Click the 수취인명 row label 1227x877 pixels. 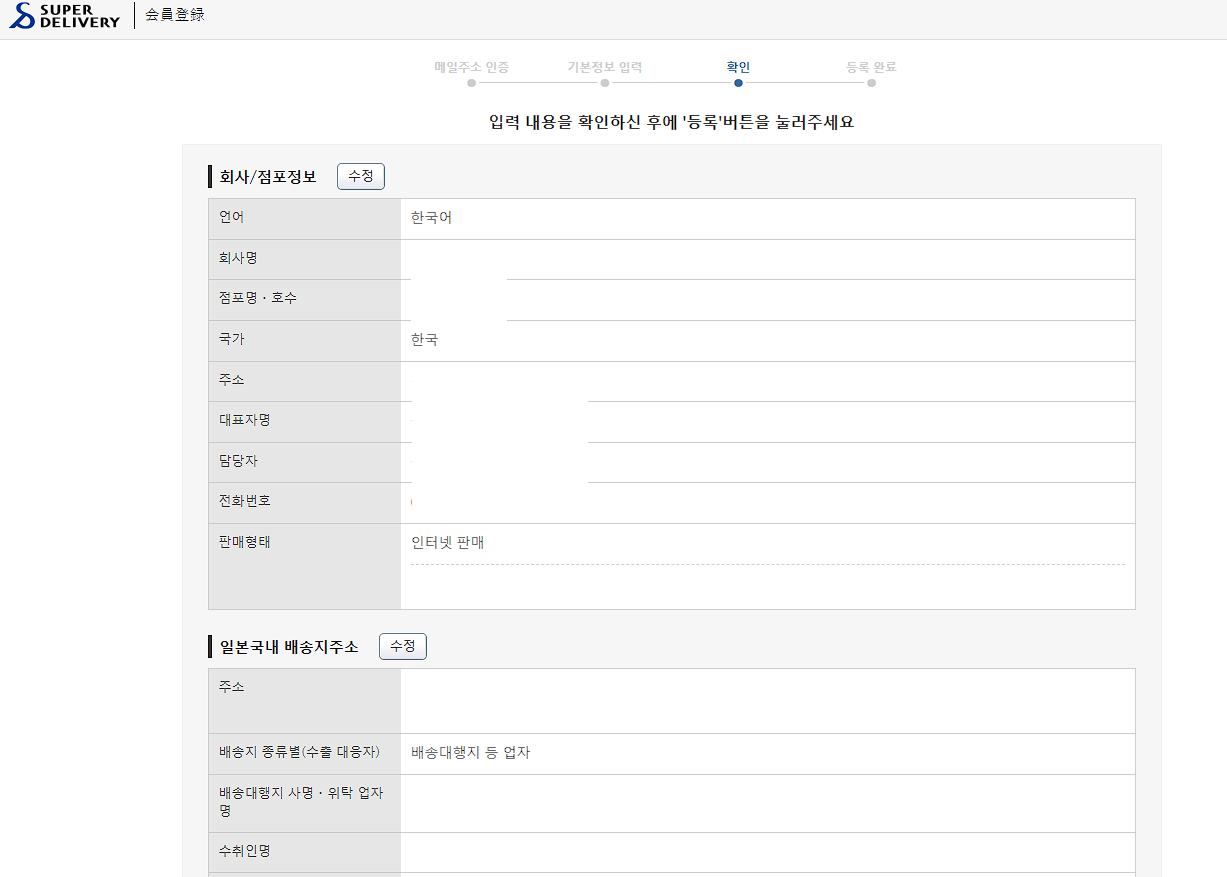tap(244, 851)
